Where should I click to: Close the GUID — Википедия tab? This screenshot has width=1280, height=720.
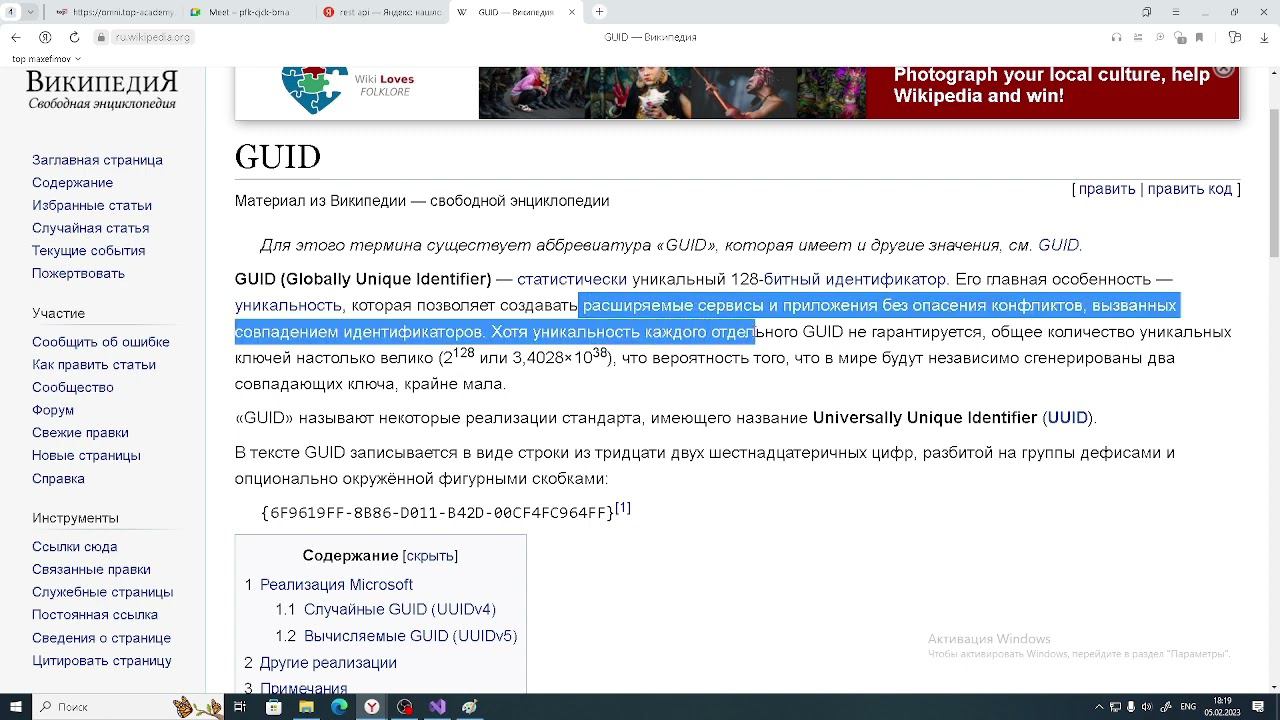tap(572, 12)
